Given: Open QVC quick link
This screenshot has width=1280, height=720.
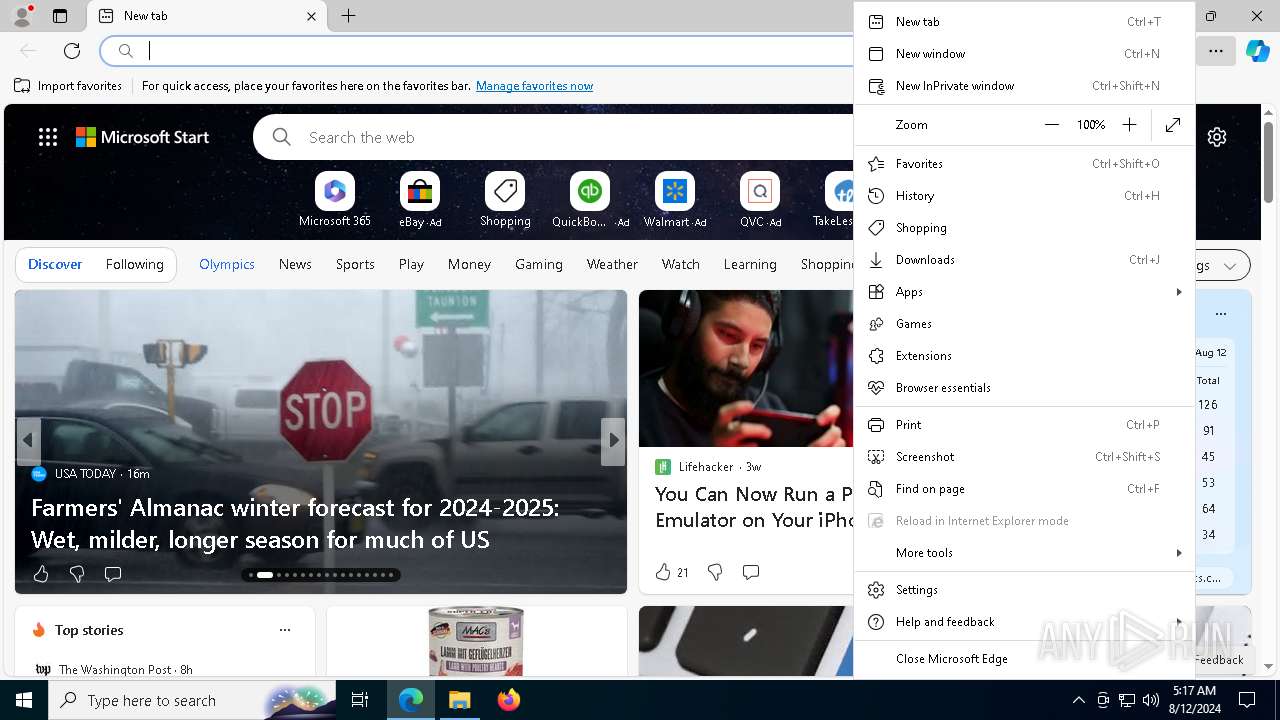Looking at the screenshot, I should point(760,200).
